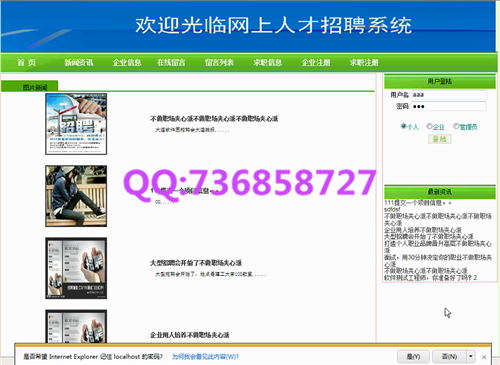The height and width of the screenshot is (365, 500).
Task: Go to 新闻资讯 in navigation bar
Action: pos(79,63)
